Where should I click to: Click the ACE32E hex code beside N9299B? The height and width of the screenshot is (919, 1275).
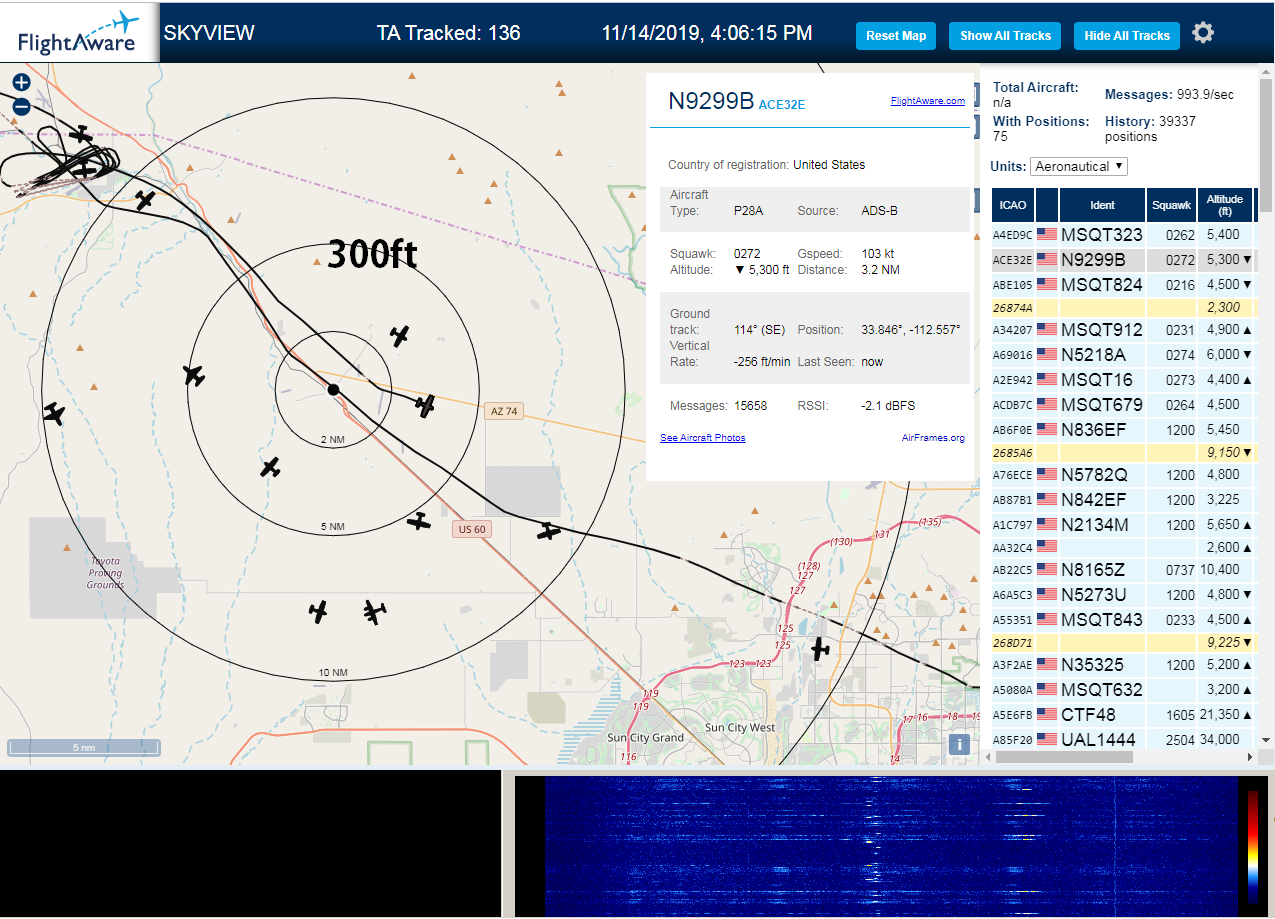782,104
